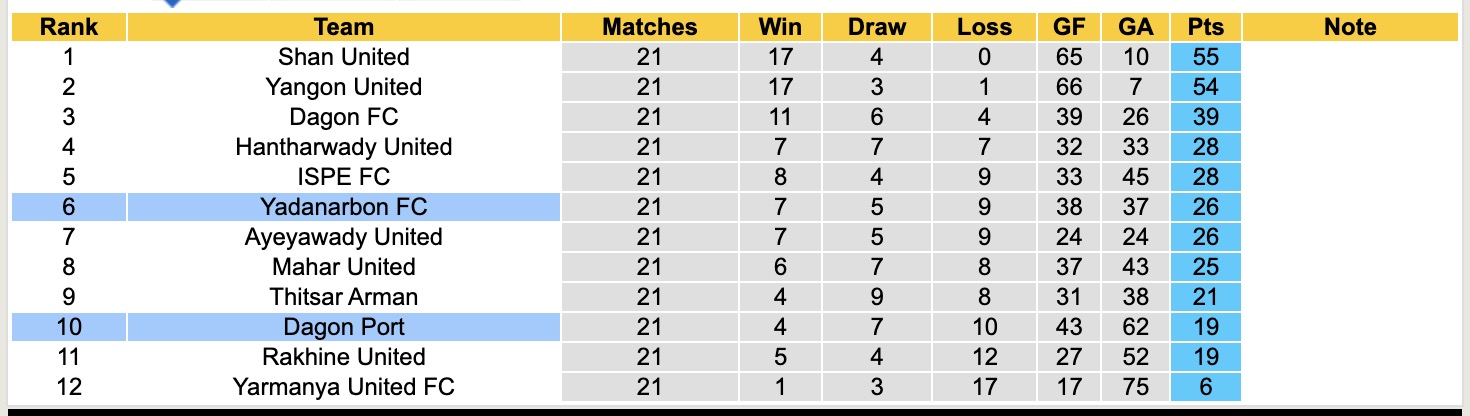Open Mahar United team link
This screenshot has height=416, width=1470.
pos(343,267)
